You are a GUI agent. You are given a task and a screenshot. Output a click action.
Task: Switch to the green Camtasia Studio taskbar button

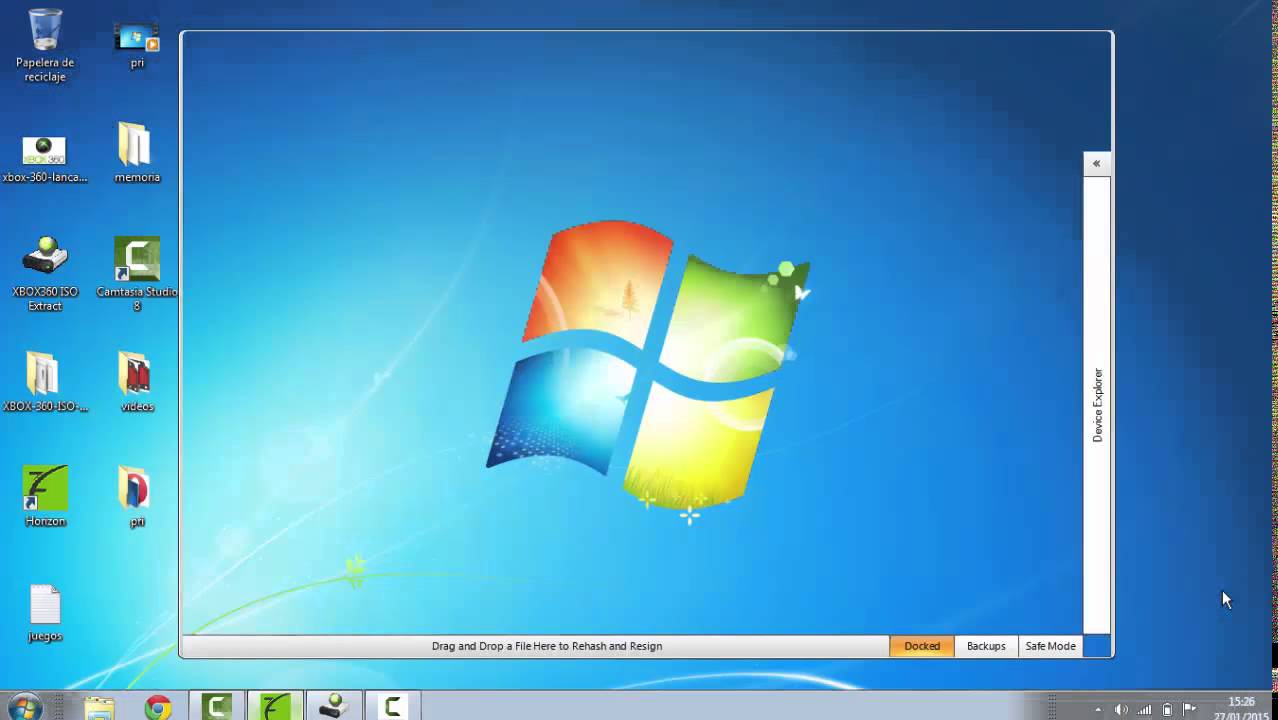point(217,707)
